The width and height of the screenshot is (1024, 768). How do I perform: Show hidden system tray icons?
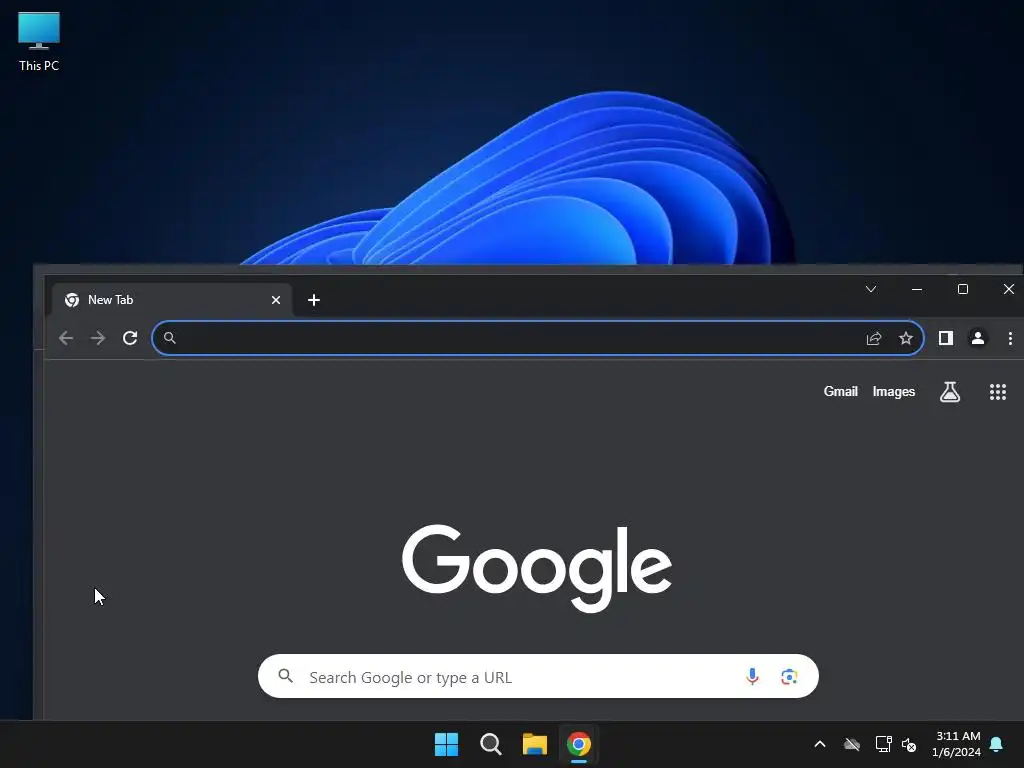pyautogui.click(x=820, y=744)
